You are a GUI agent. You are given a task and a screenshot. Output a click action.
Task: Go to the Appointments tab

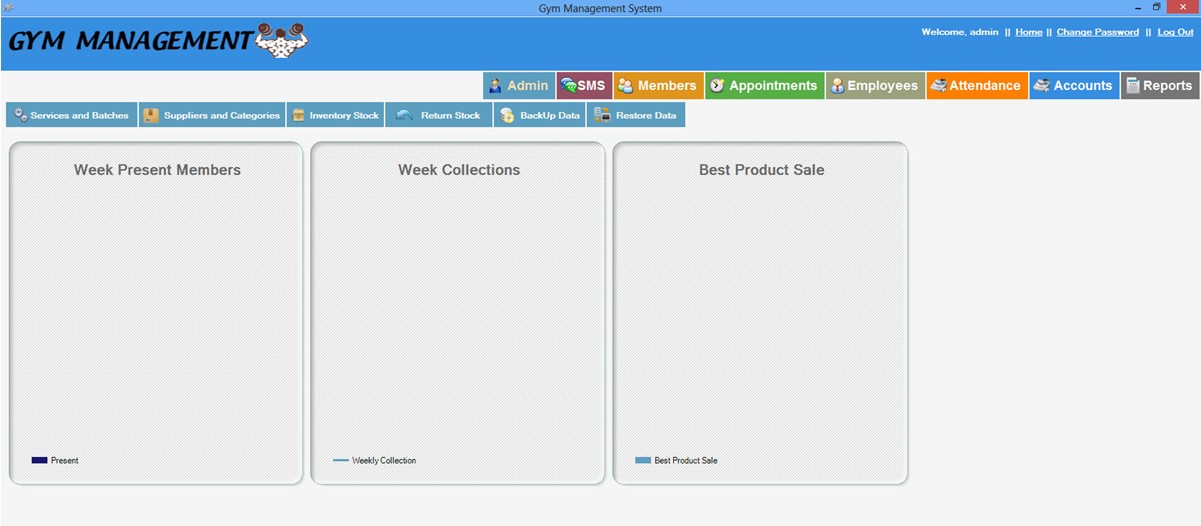click(x=764, y=86)
